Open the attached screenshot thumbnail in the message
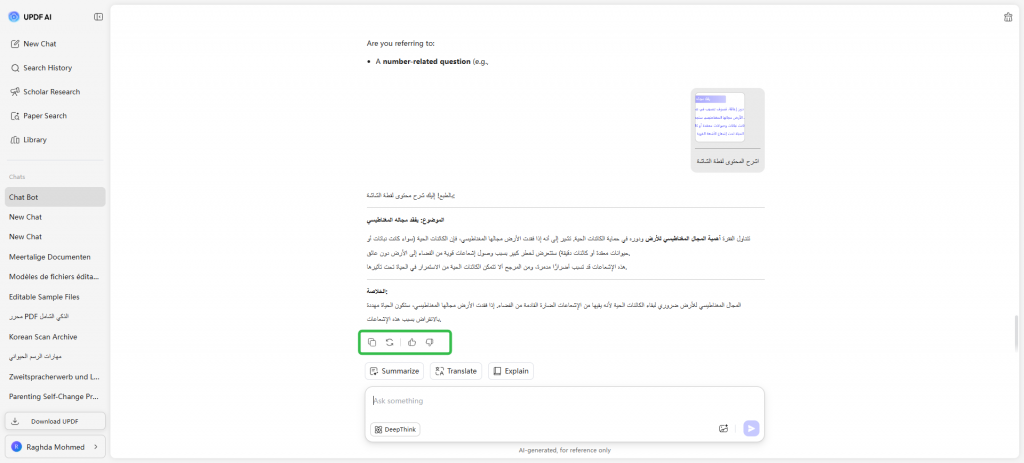This screenshot has height=463, width=1024. tap(720, 118)
